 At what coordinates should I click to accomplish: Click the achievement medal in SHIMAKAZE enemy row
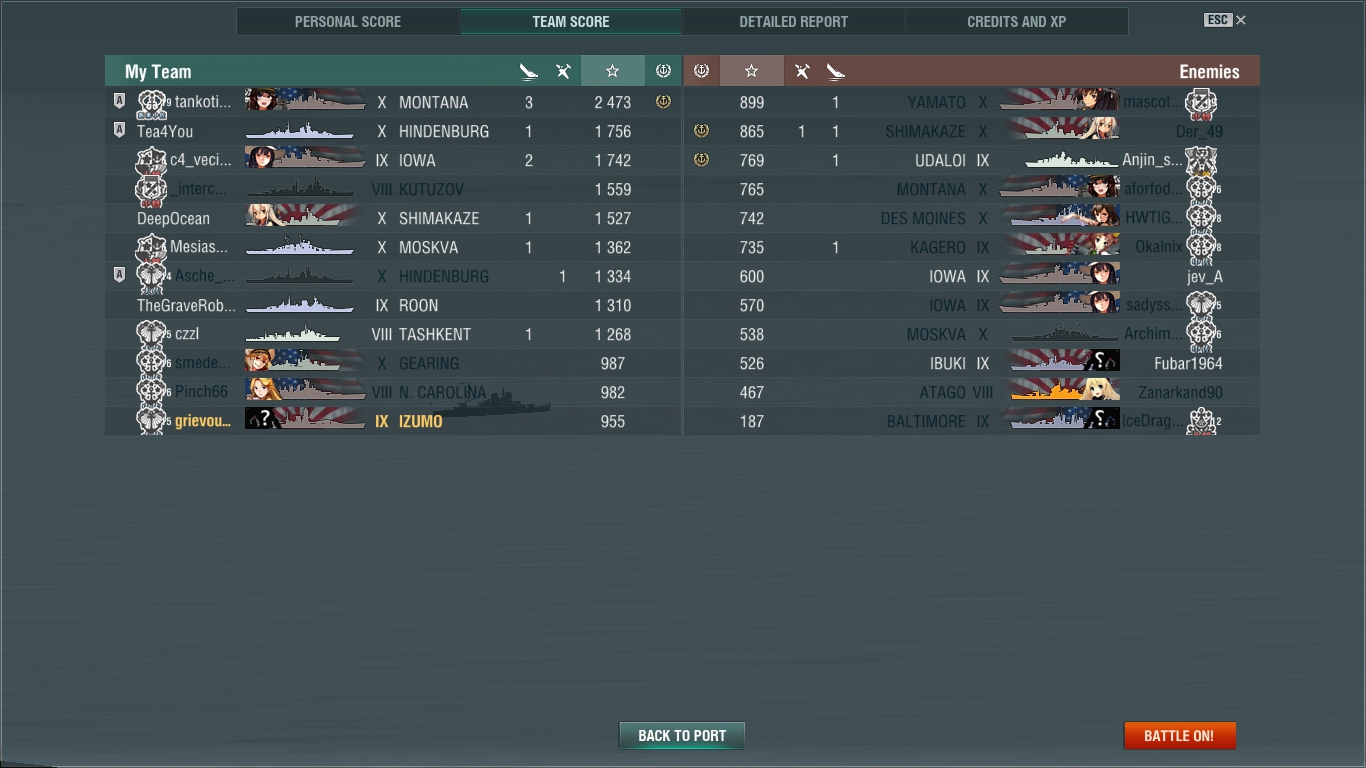point(701,131)
